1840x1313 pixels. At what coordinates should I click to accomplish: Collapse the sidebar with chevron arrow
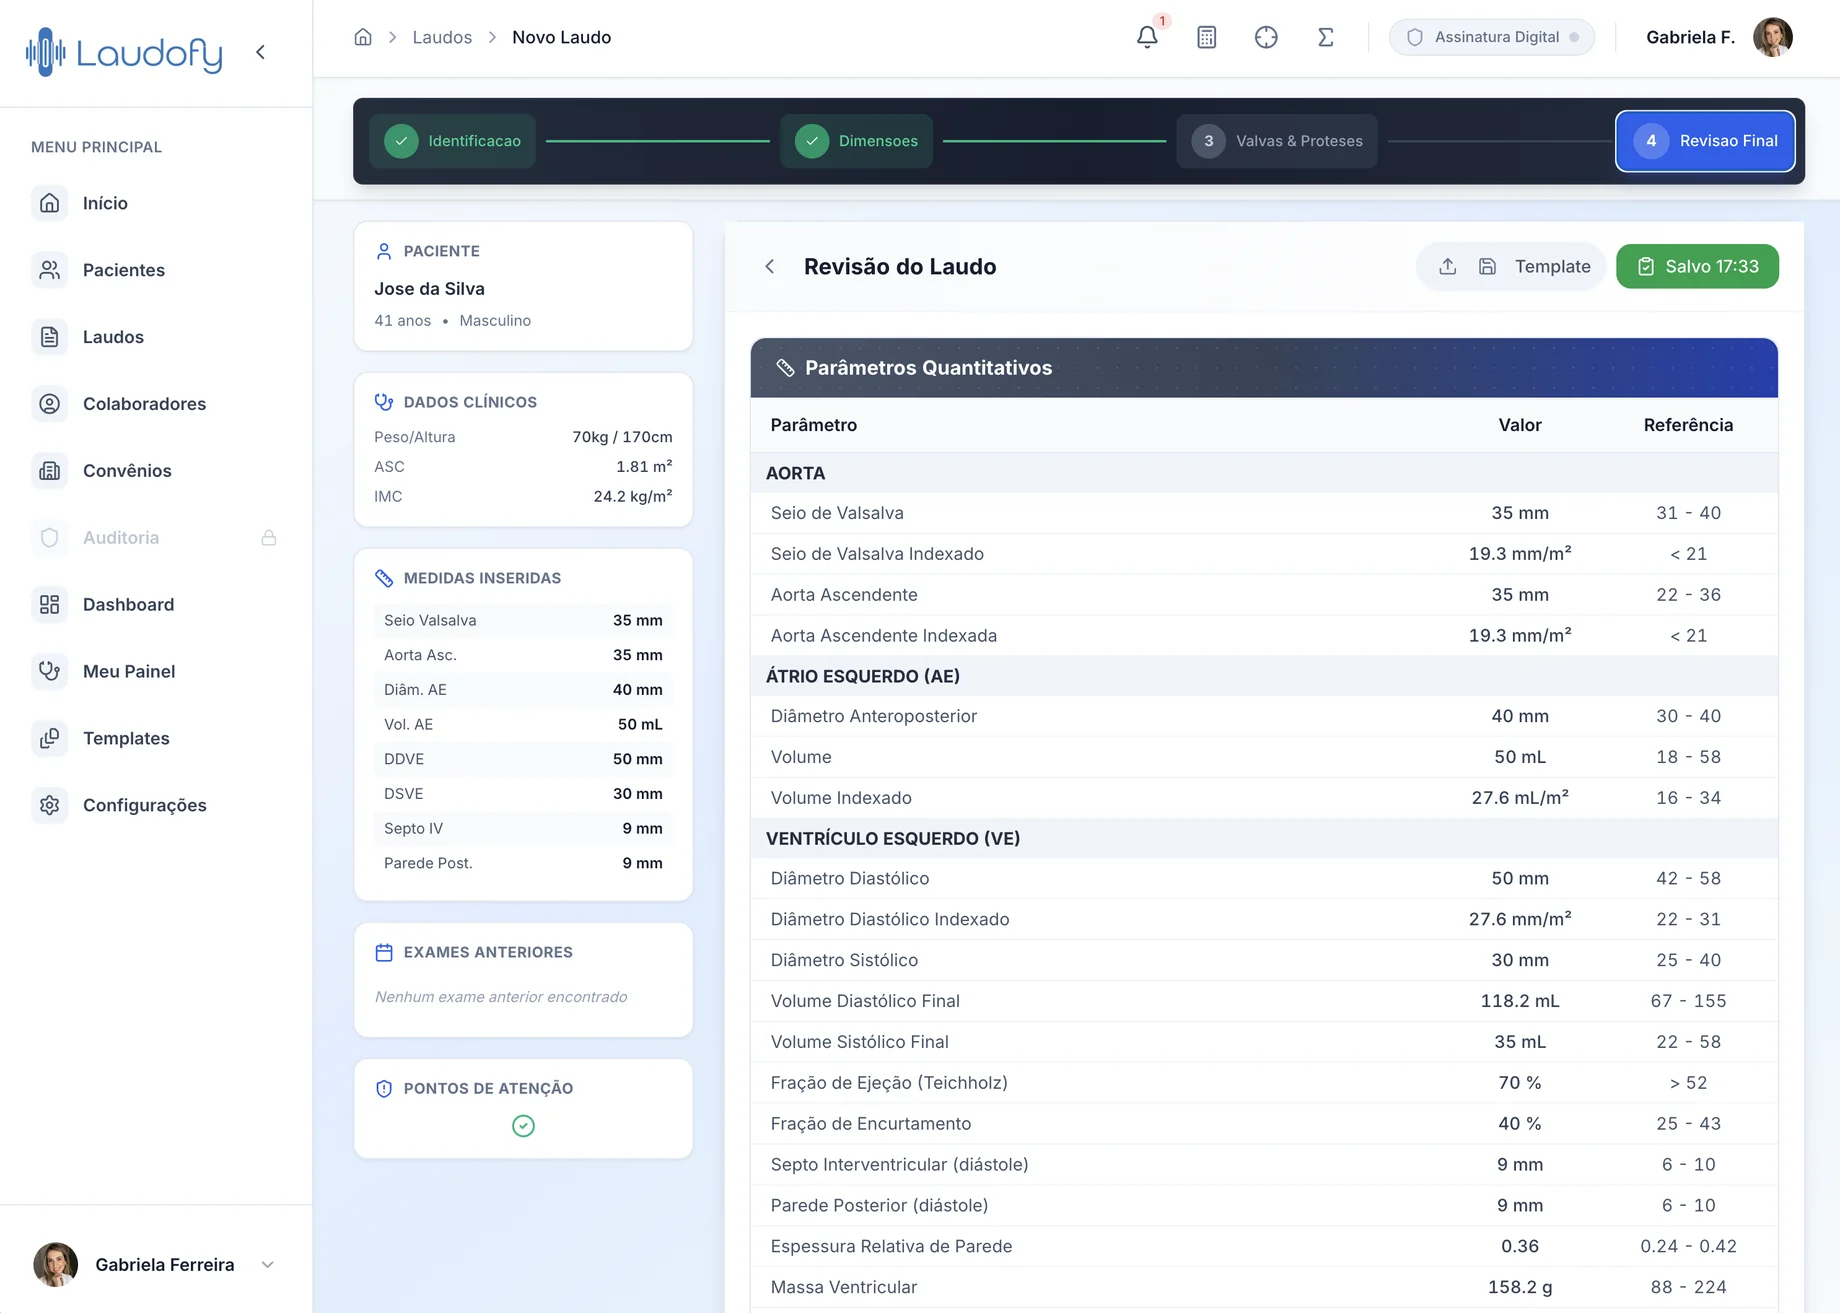point(260,52)
